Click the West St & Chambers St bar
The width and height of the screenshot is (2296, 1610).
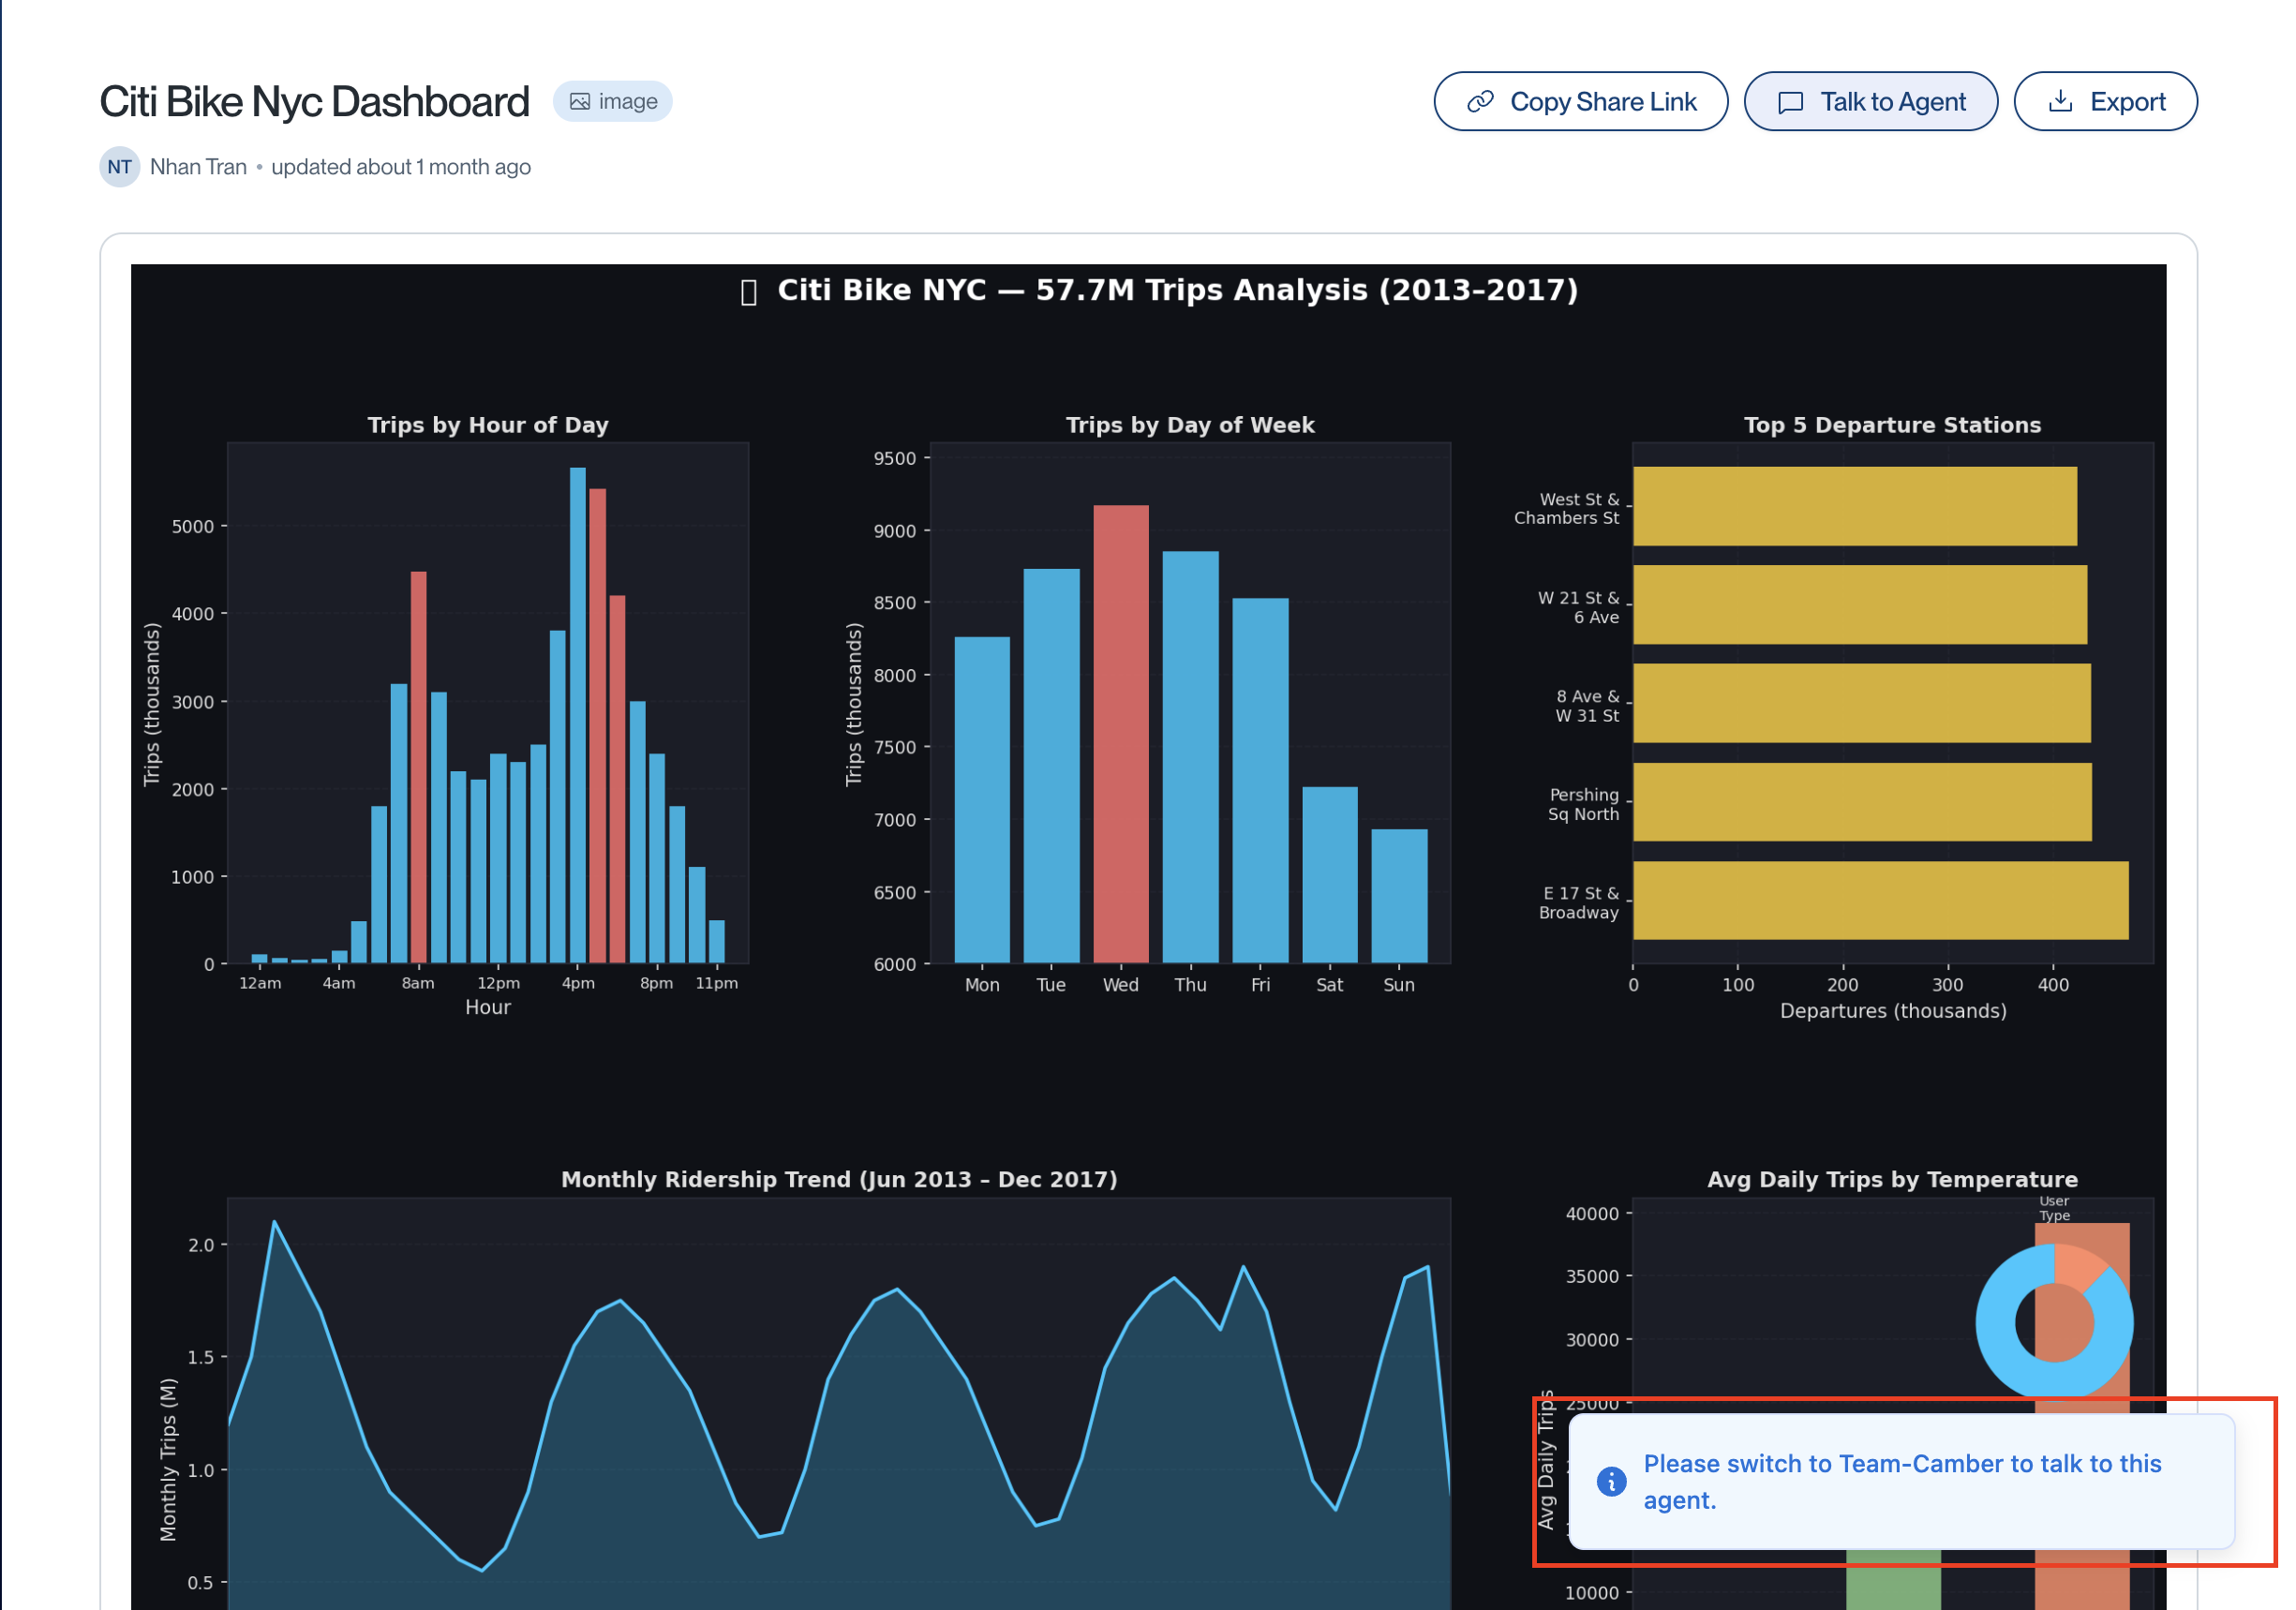(1854, 506)
